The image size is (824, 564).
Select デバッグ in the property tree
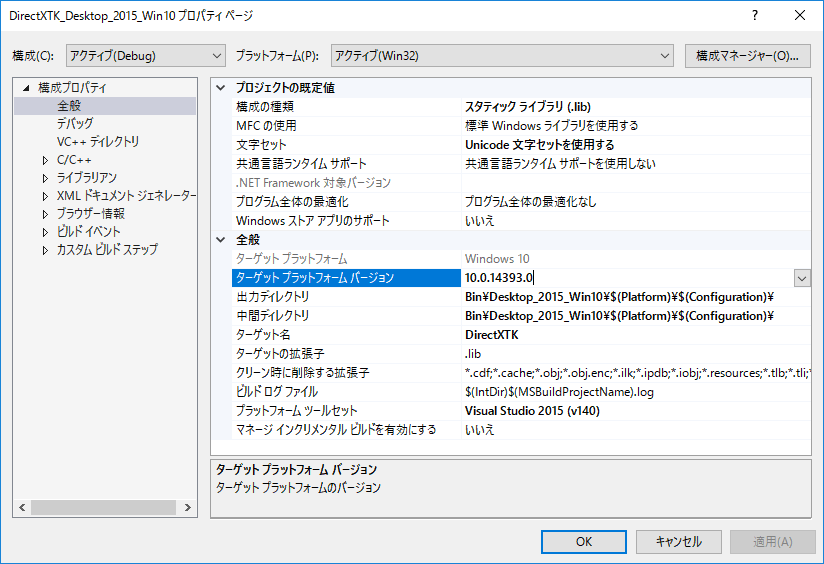[75, 124]
